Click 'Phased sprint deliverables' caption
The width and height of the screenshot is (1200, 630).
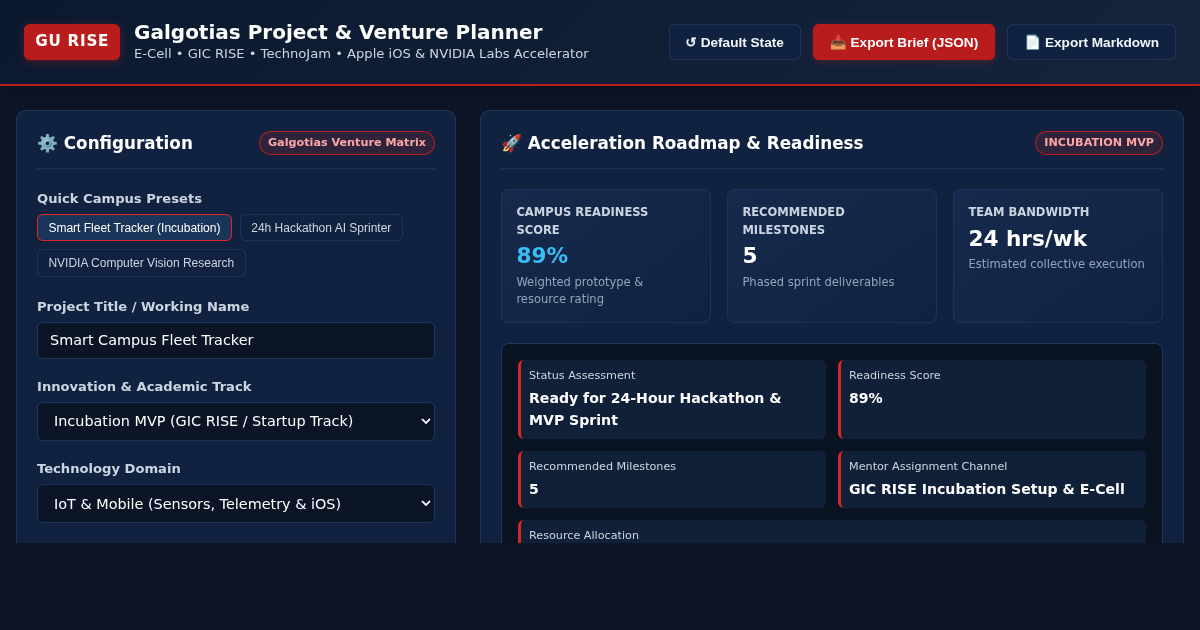pyautogui.click(x=818, y=282)
